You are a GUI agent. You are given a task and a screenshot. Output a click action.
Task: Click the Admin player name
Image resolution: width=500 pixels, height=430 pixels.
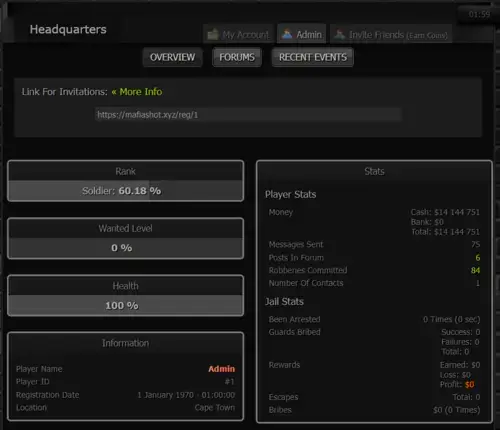[x=222, y=369]
